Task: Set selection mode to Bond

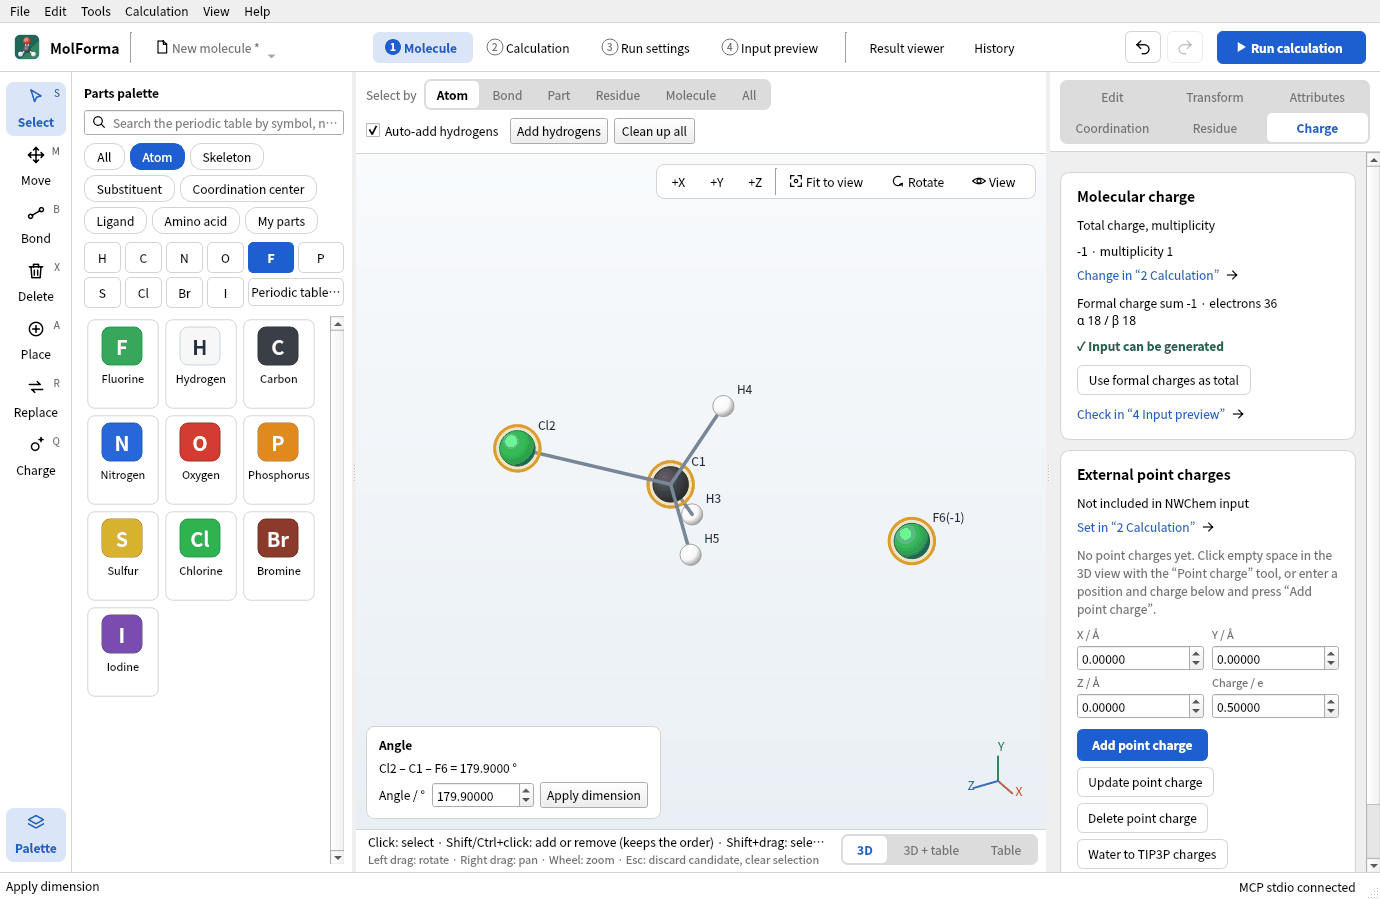Action: pyautogui.click(x=507, y=95)
